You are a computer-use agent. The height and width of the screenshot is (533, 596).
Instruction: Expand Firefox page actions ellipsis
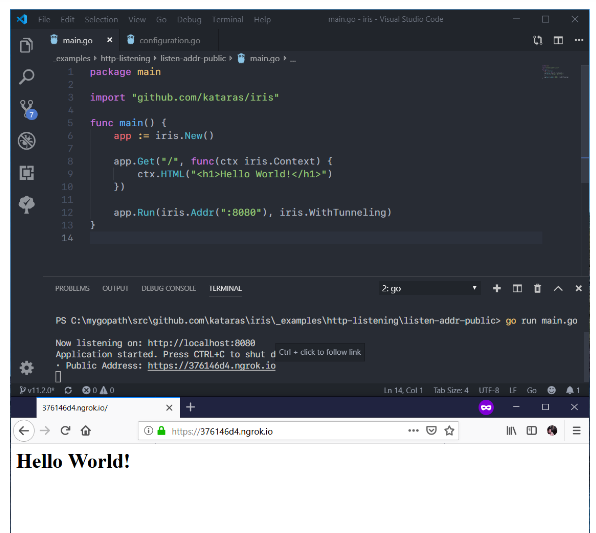pos(413,430)
